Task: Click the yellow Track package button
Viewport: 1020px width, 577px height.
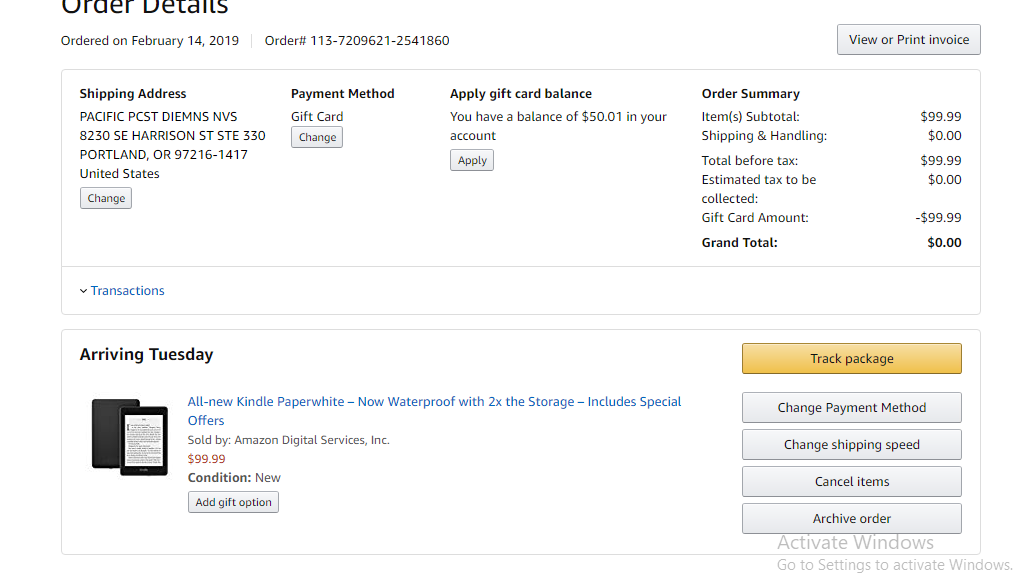Action: (851, 359)
